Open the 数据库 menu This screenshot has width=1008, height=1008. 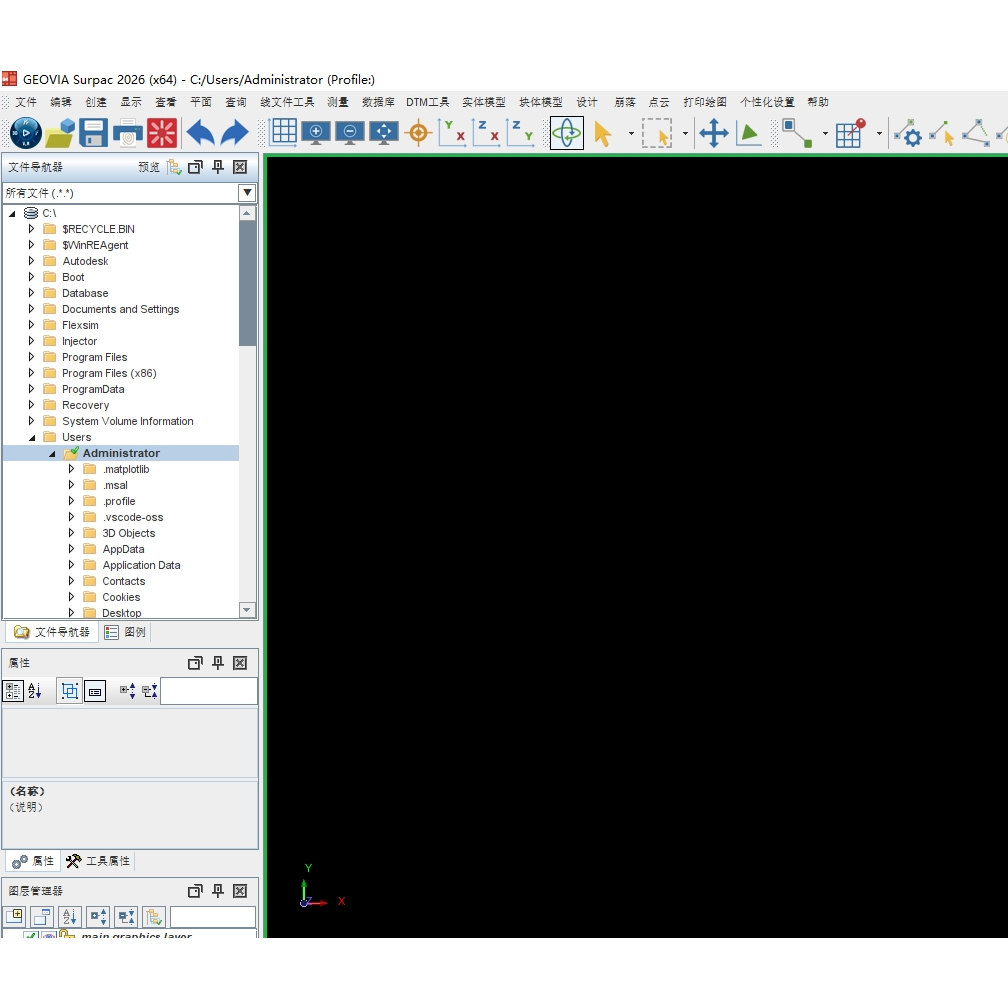(378, 102)
